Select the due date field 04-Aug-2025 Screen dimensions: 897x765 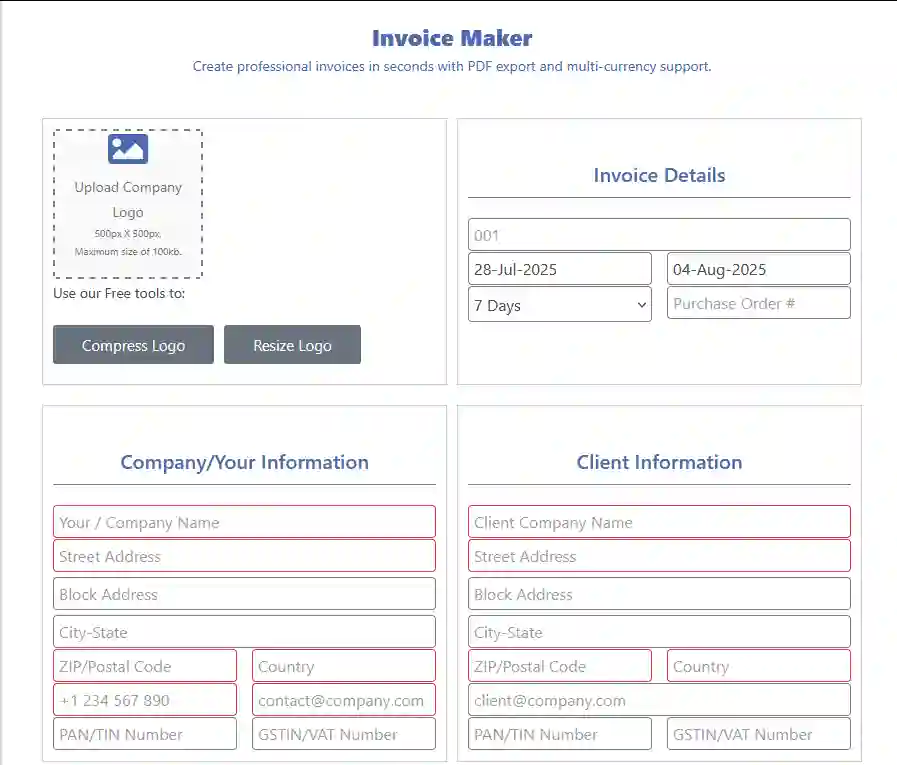pyautogui.click(x=759, y=269)
